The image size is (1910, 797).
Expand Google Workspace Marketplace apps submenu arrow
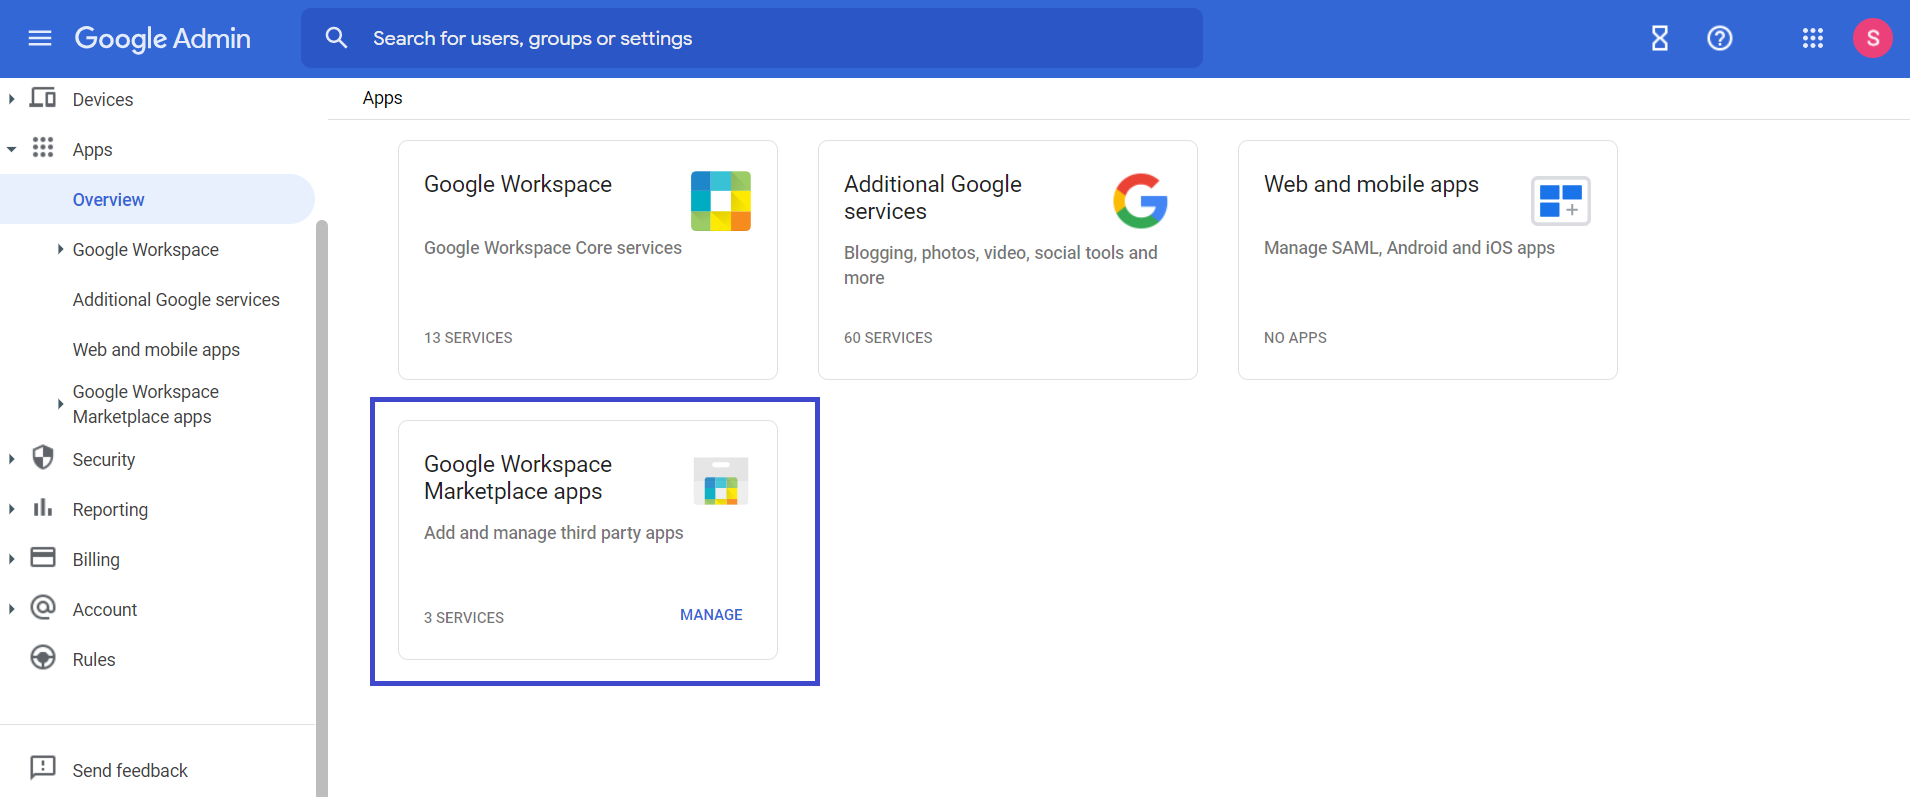tap(60, 404)
